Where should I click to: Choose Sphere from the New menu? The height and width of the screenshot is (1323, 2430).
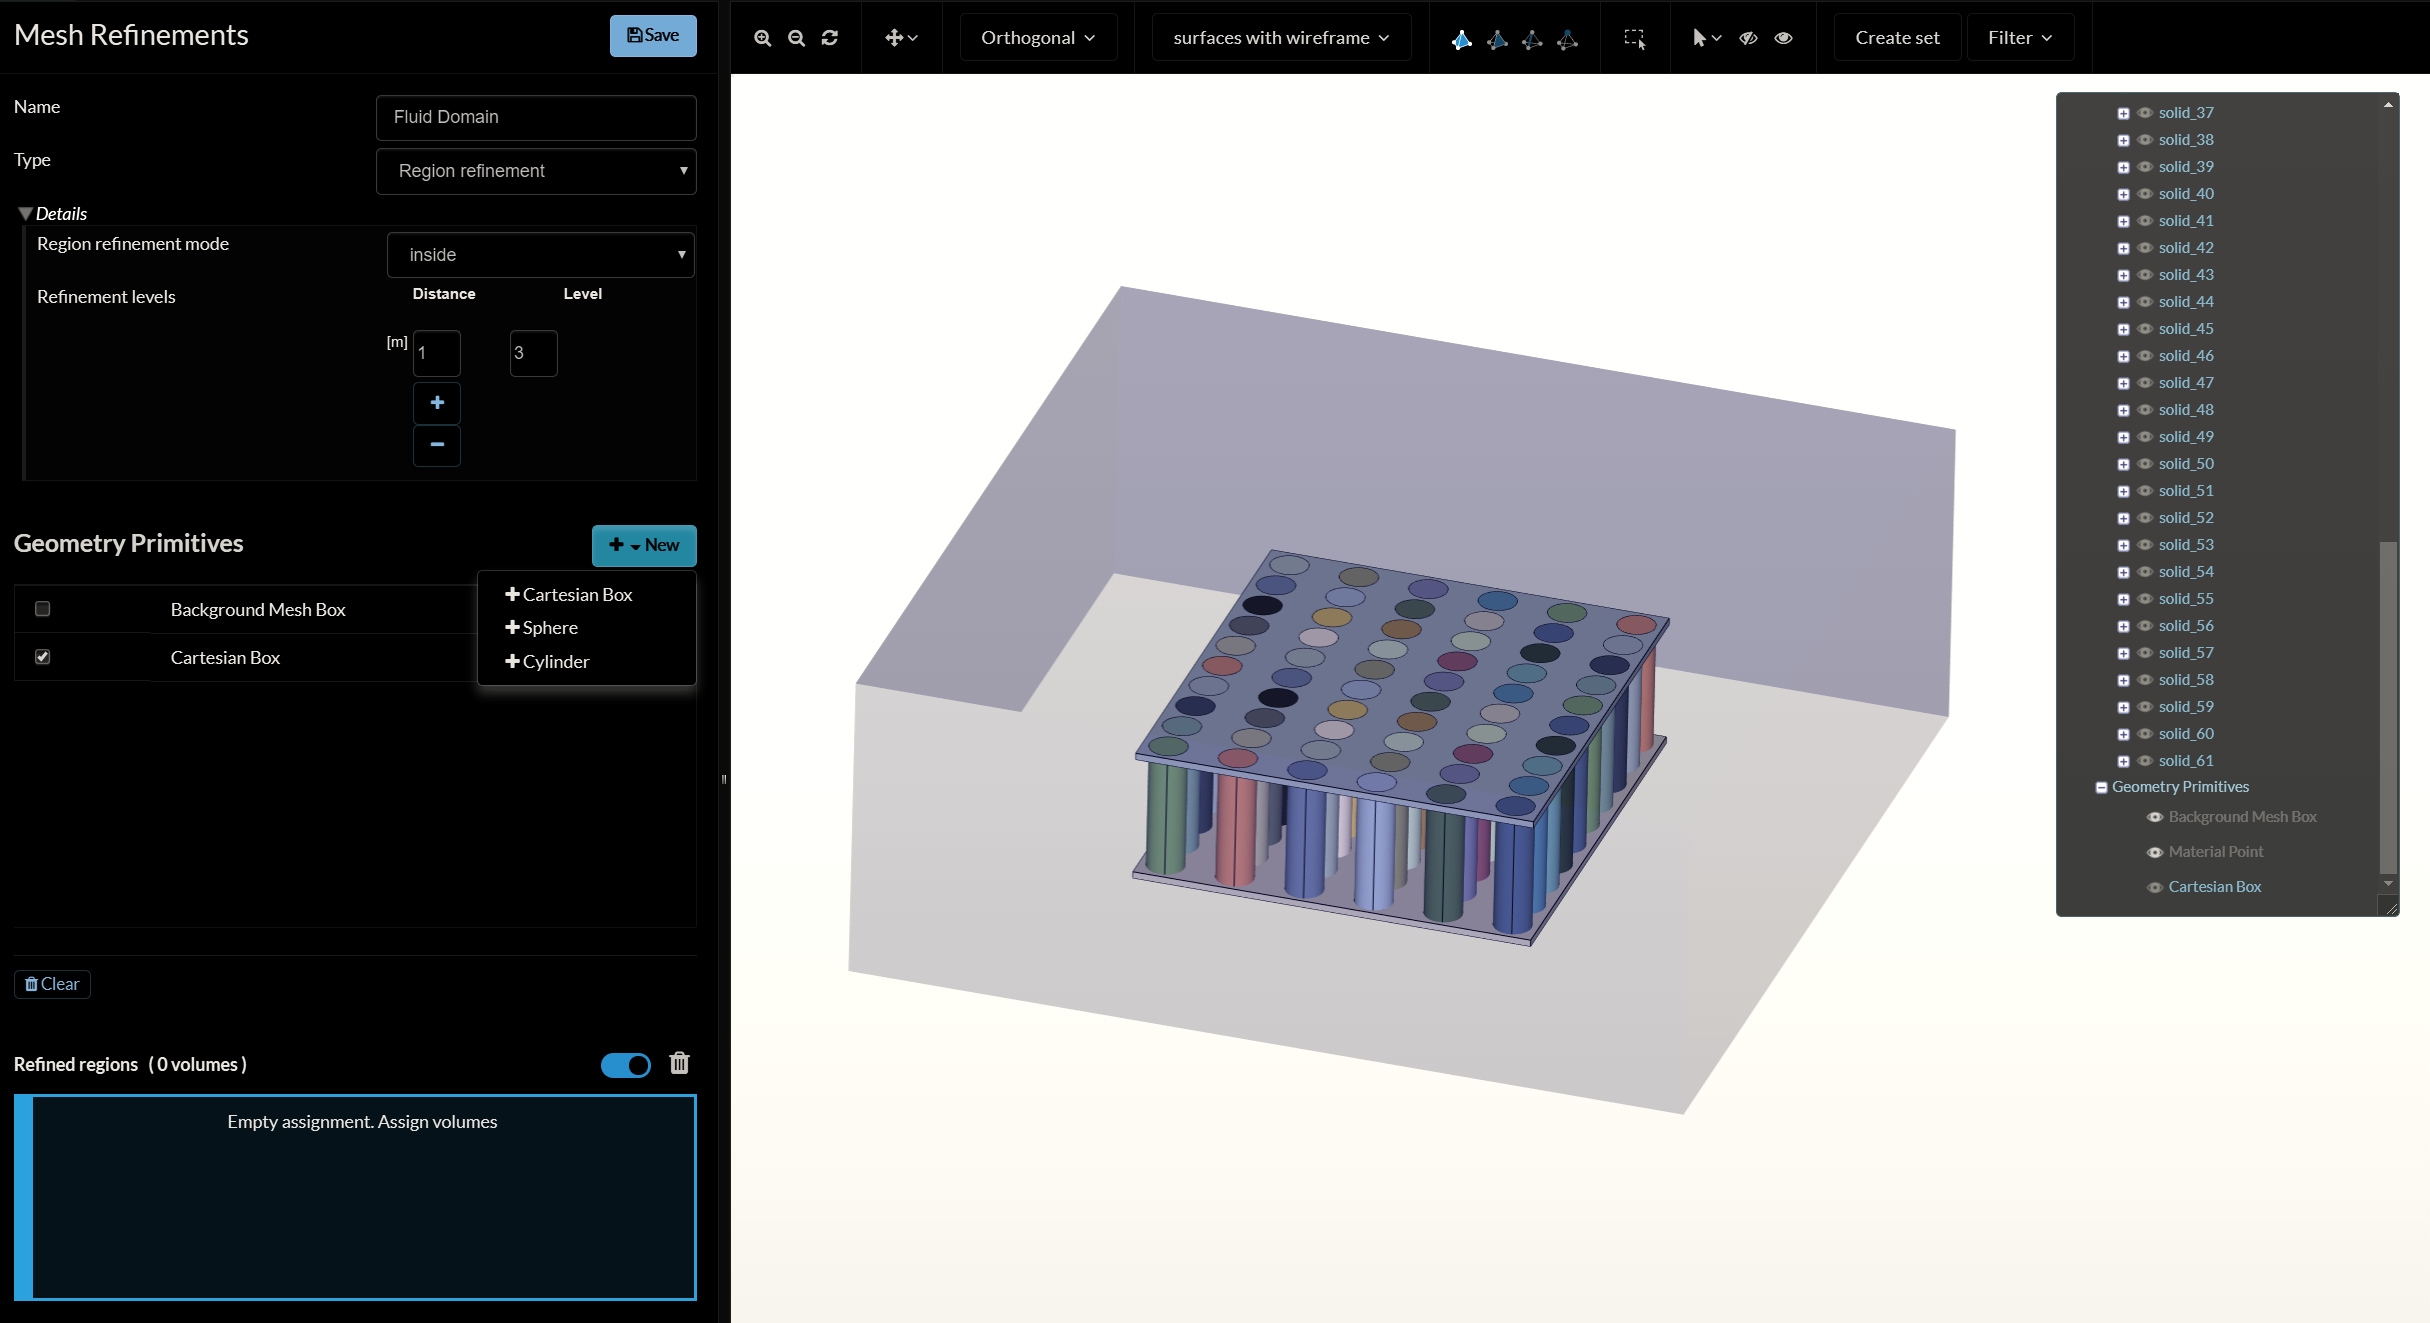pyautogui.click(x=549, y=628)
